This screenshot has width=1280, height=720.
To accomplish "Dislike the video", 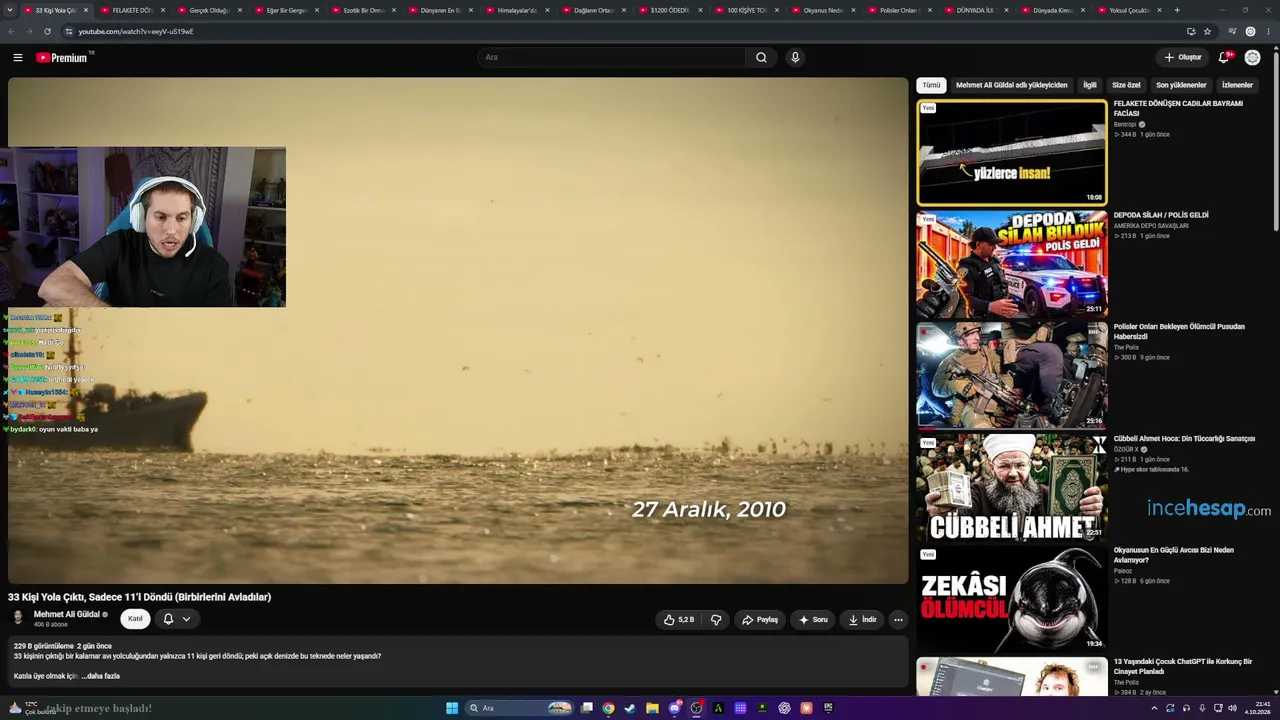I will pyautogui.click(x=716, y=620).
